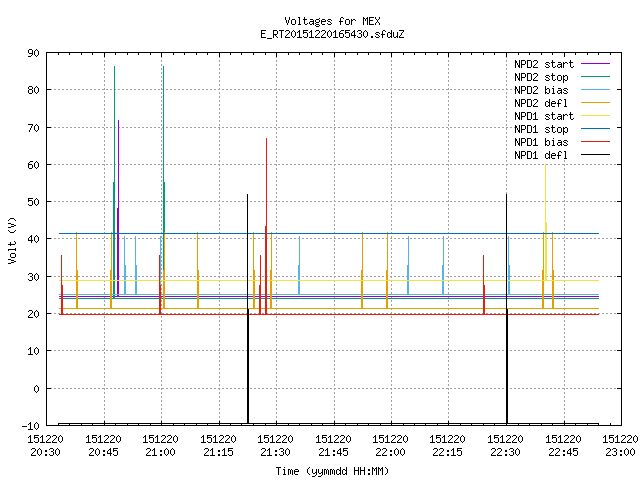Click the 'NPD2 start' legend label
Viewport: 640px width, 480px height.
[x=544, y=64]
